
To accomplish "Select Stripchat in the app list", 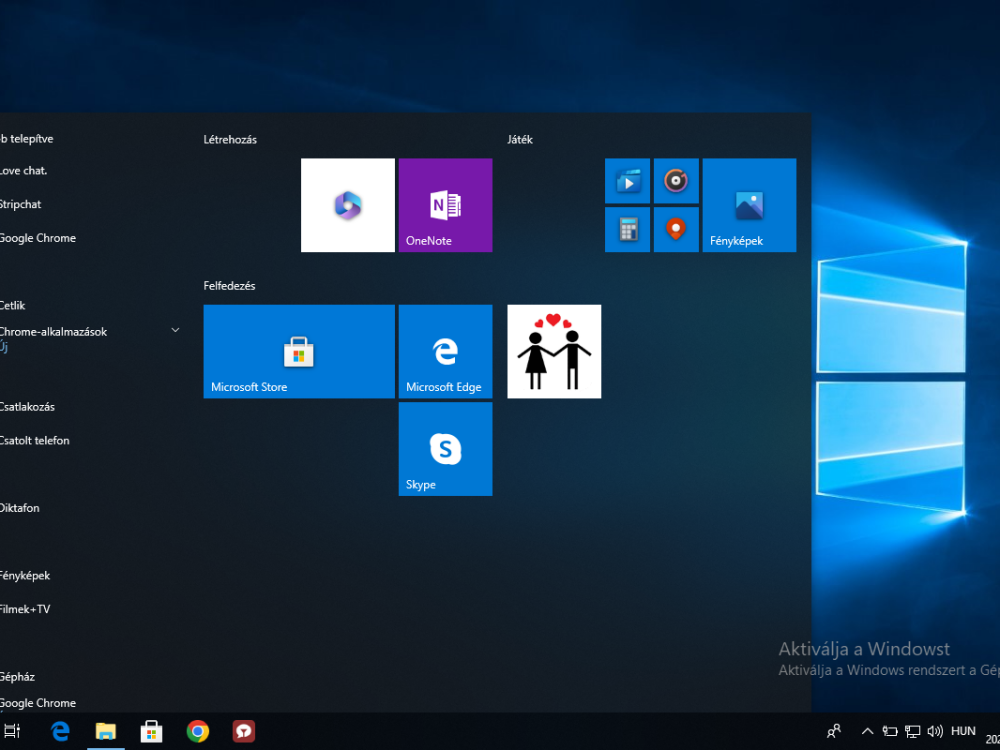I will coord(20,204).
